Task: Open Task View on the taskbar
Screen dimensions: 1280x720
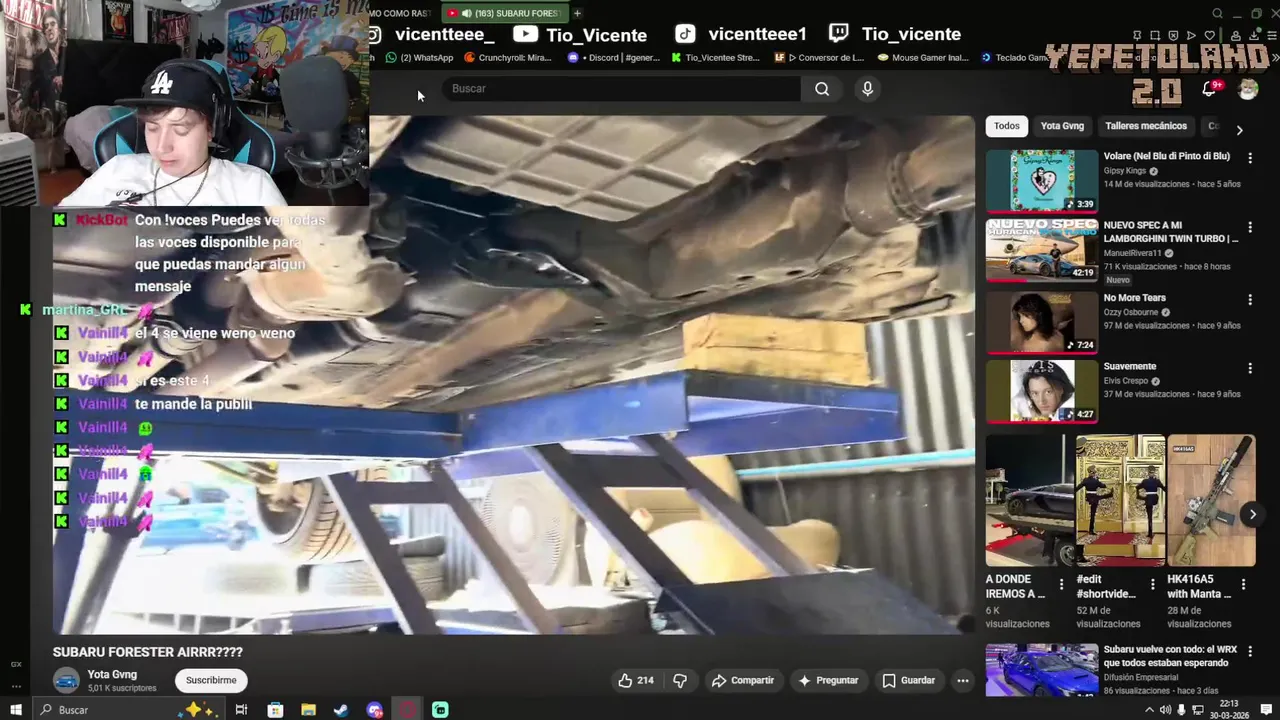Action: coord(241,710)
